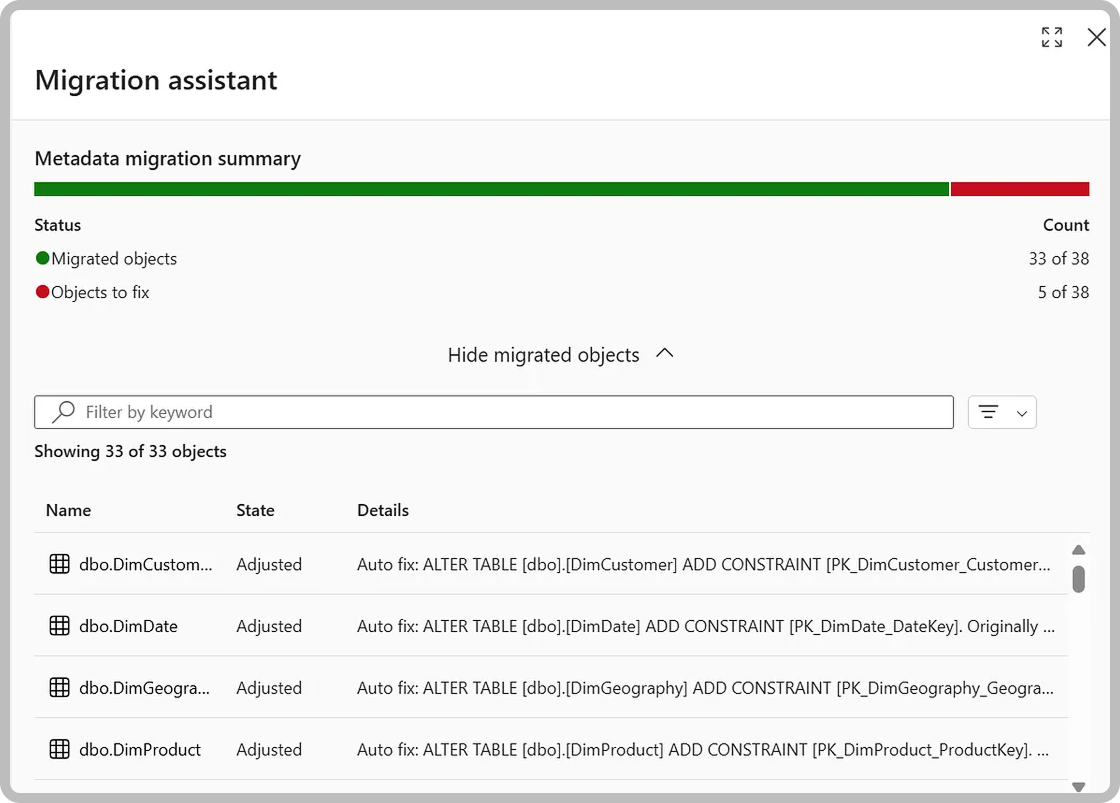Screen dimensions: 1120x803
Task: Click the Auto fix details for DimProduct
Action: [703, 750]
